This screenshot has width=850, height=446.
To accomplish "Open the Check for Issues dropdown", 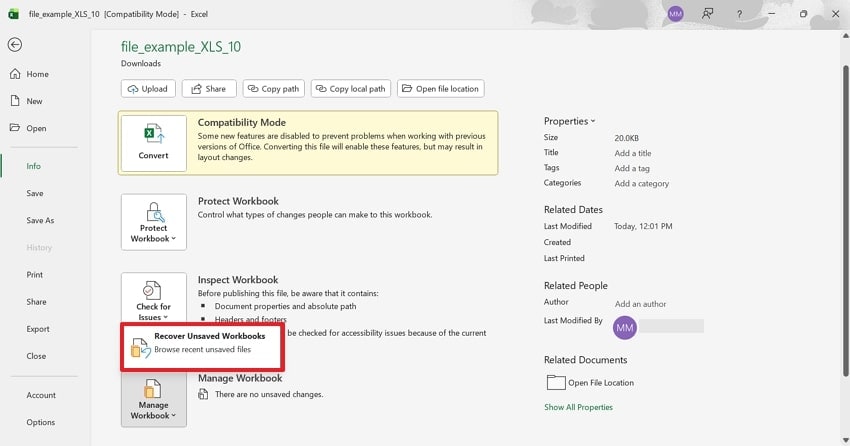I will (153, 298).
